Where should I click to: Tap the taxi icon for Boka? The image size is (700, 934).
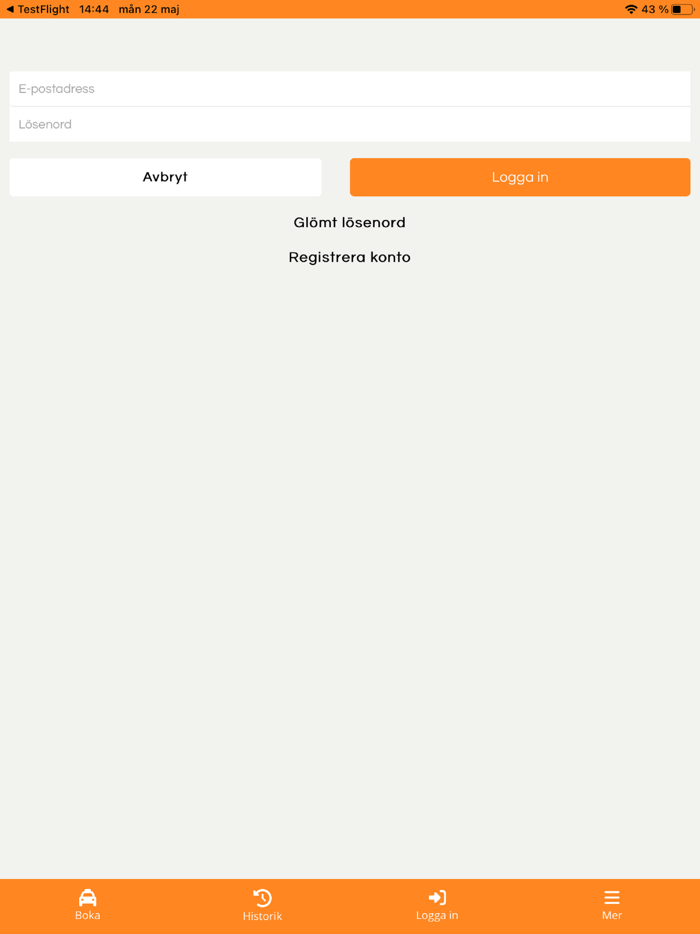click(x=88, y=898)
